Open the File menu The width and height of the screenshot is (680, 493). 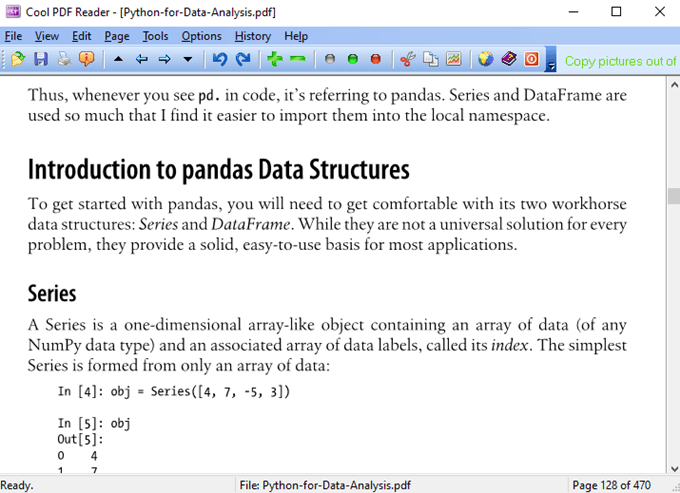13,36
